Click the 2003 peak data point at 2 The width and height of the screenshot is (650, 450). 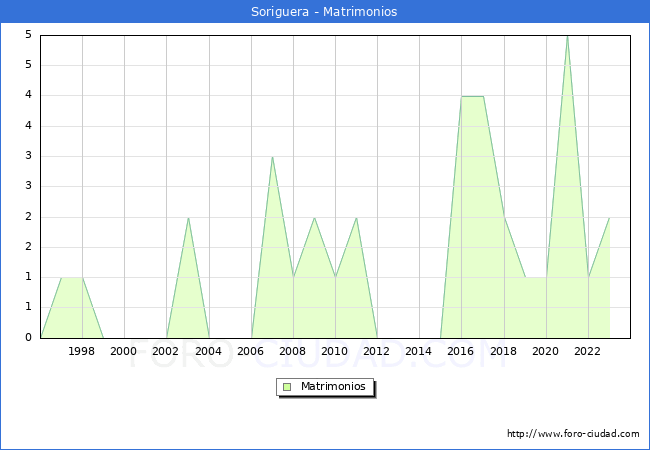click(188, 218)
